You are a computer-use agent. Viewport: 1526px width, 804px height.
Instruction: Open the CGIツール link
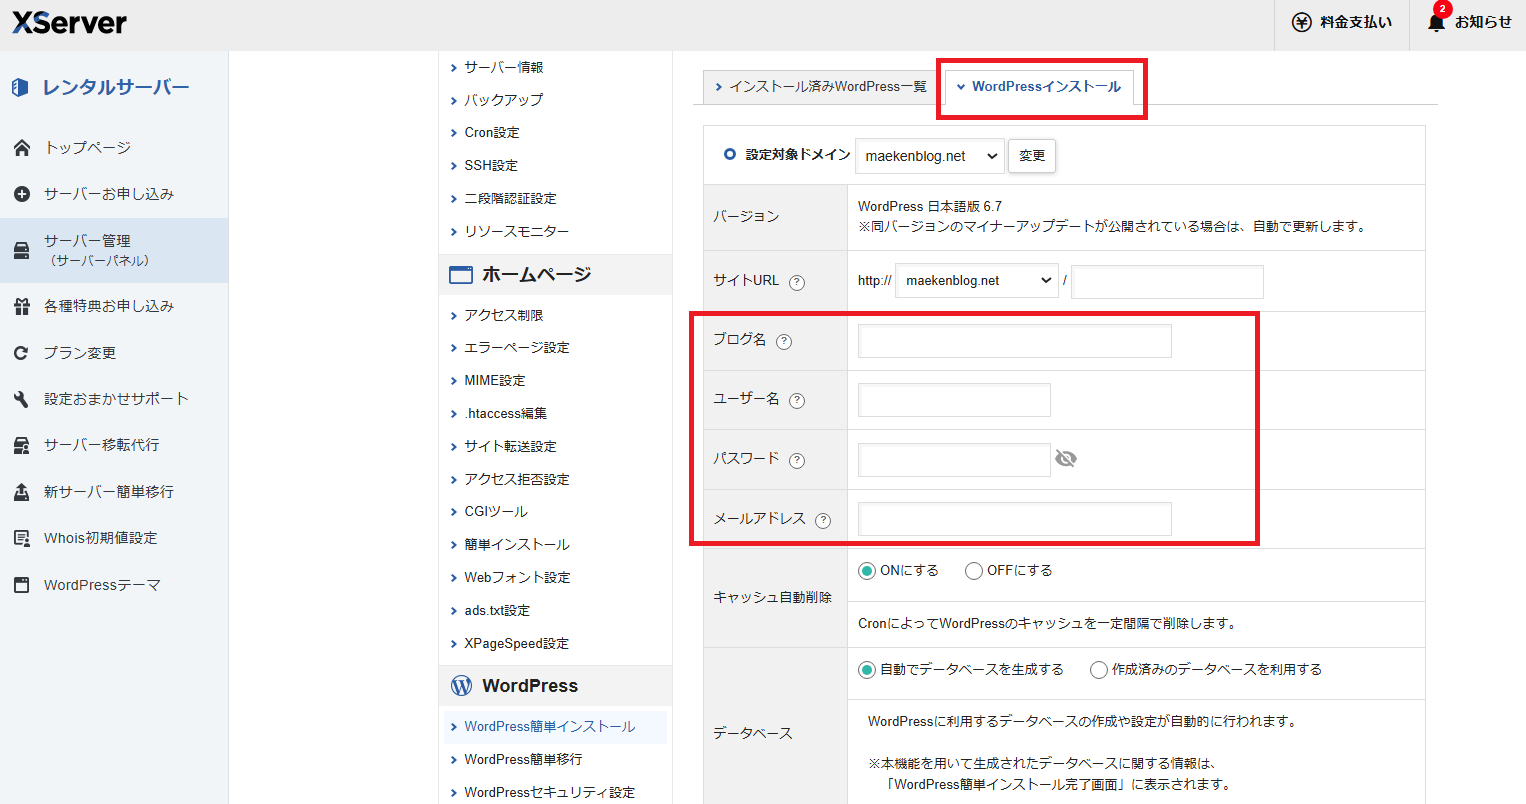[496, 512]
